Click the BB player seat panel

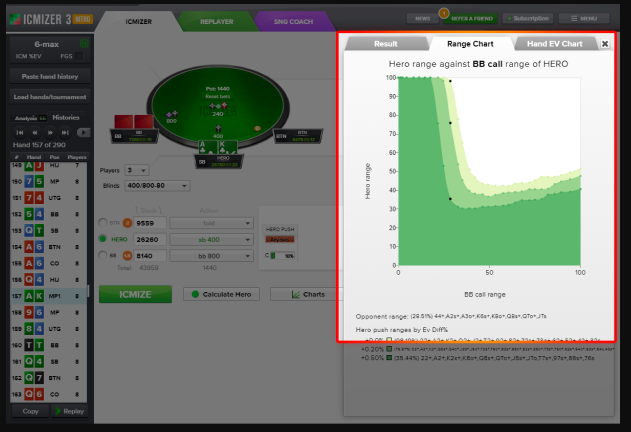(134, 136)
